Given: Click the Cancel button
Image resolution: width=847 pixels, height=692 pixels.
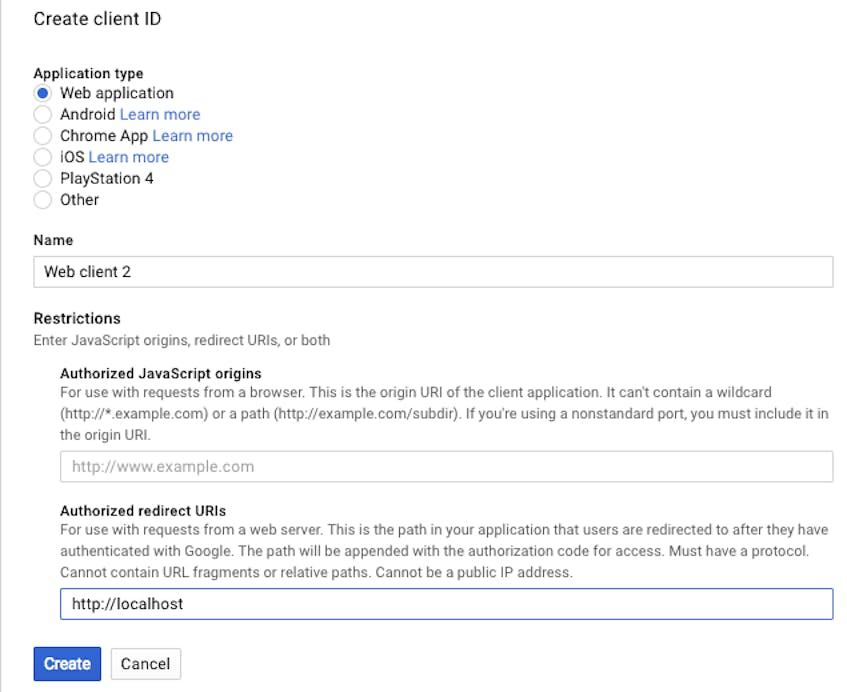Looking at the screenshot, I should pos(145,663).
